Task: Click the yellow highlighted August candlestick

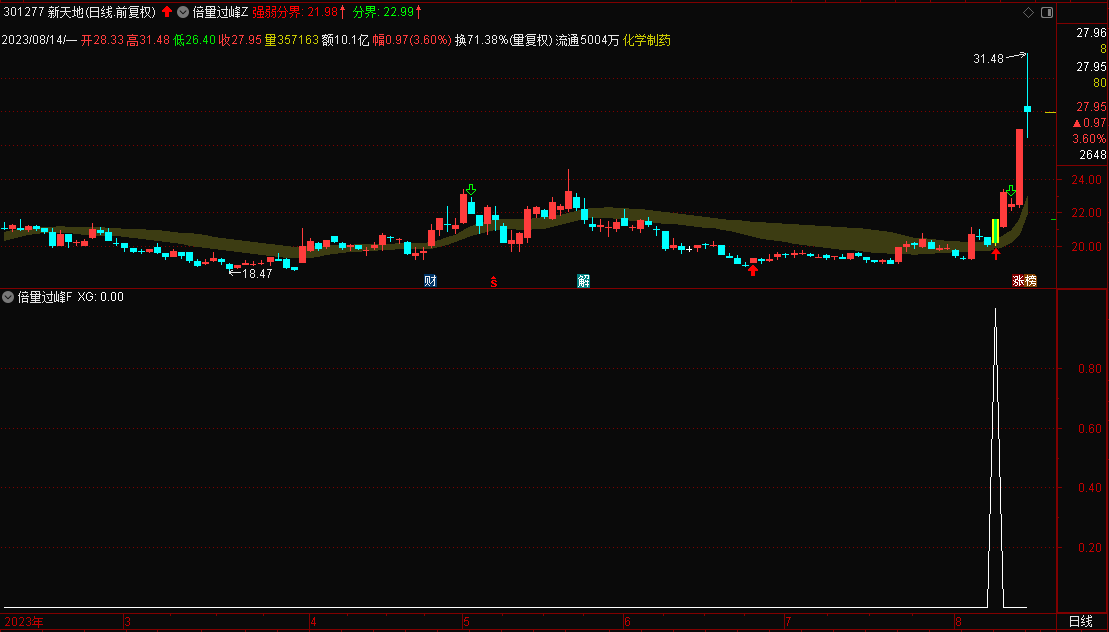Action: click(x=996, y=232)
